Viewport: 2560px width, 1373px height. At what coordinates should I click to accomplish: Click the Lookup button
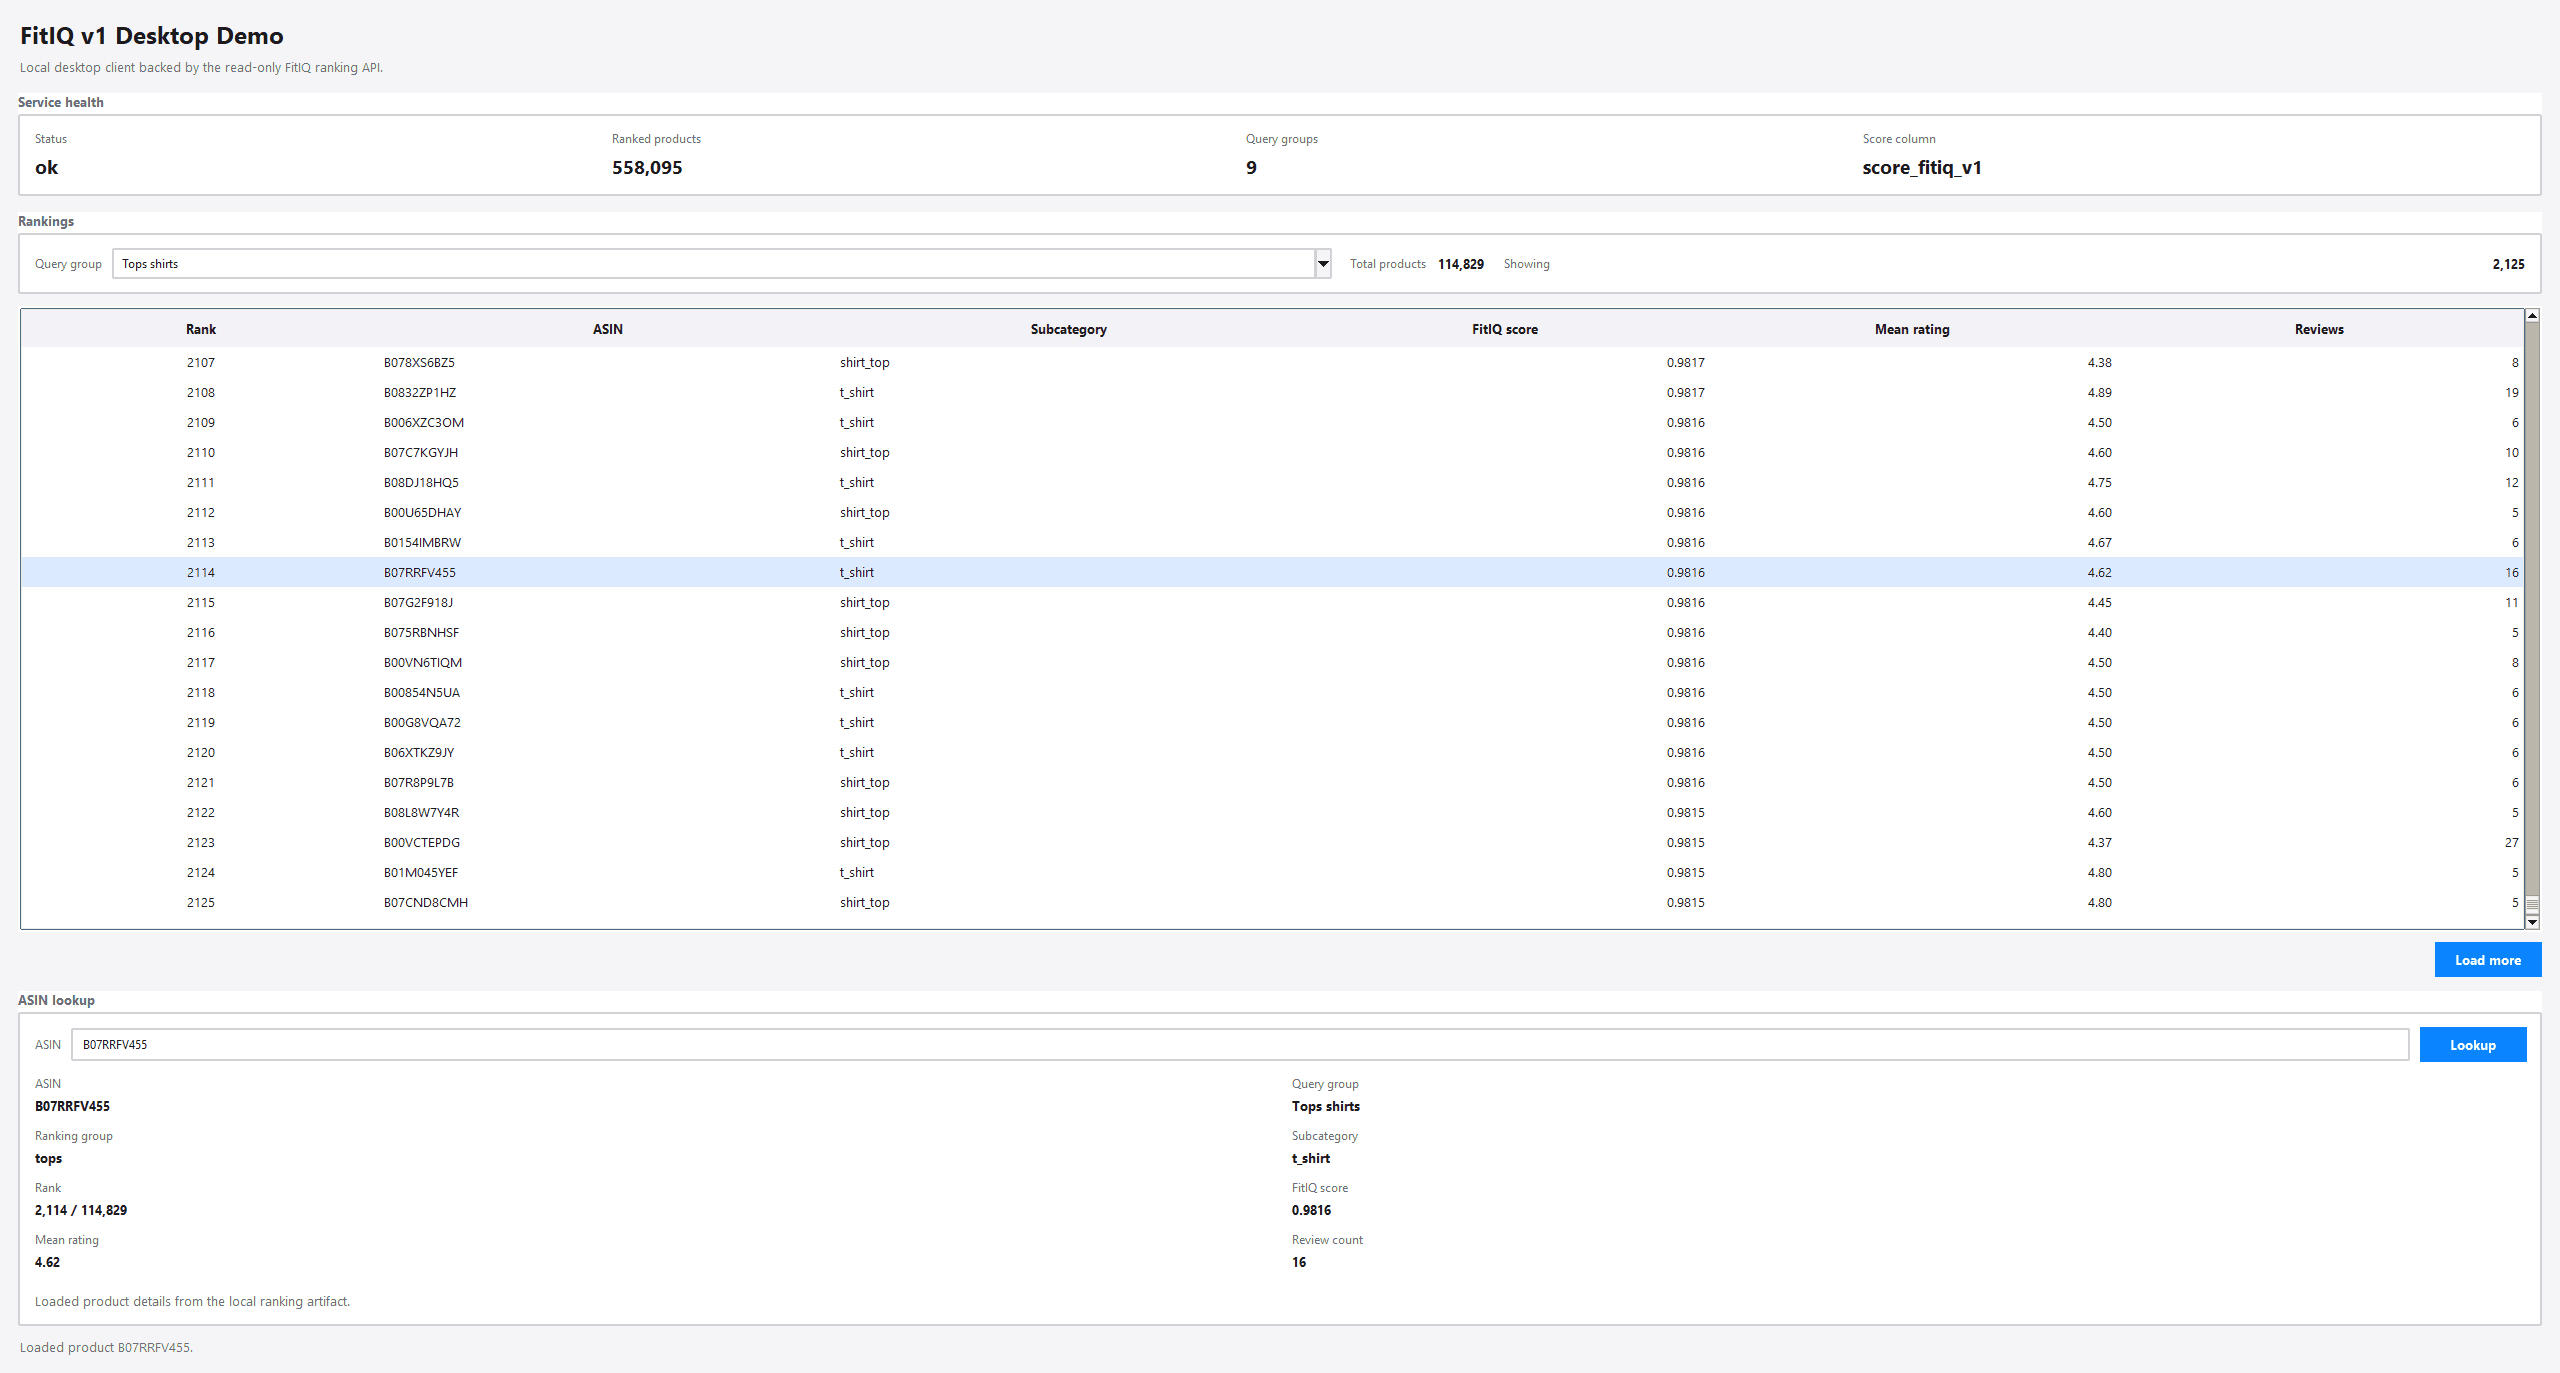point(2472,1045)
